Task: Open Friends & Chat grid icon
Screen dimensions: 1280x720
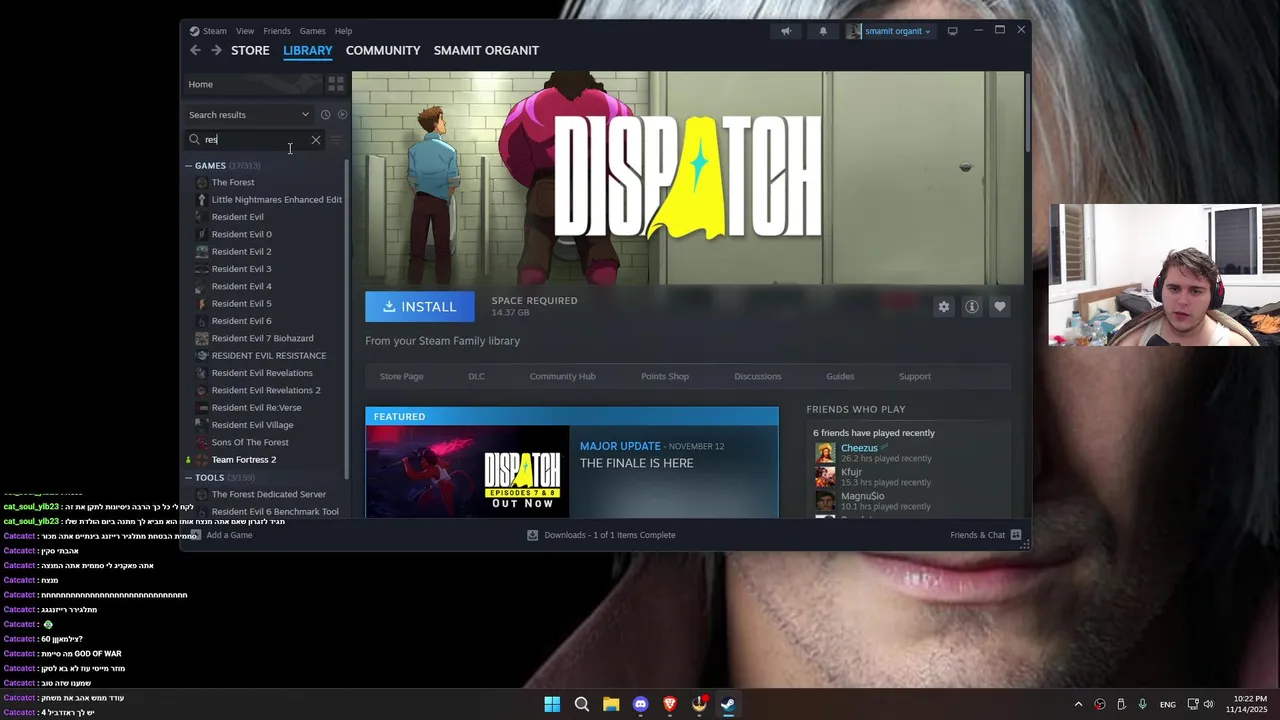Action: pos(1016,535)
